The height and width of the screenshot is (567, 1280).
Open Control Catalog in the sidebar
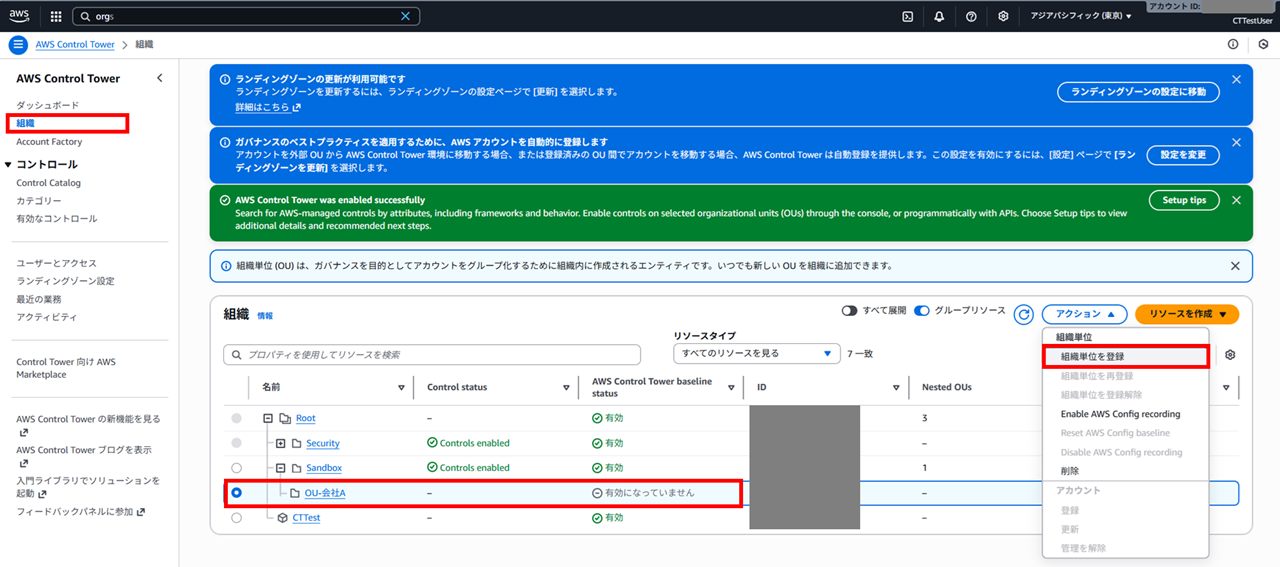coord(48,183)
